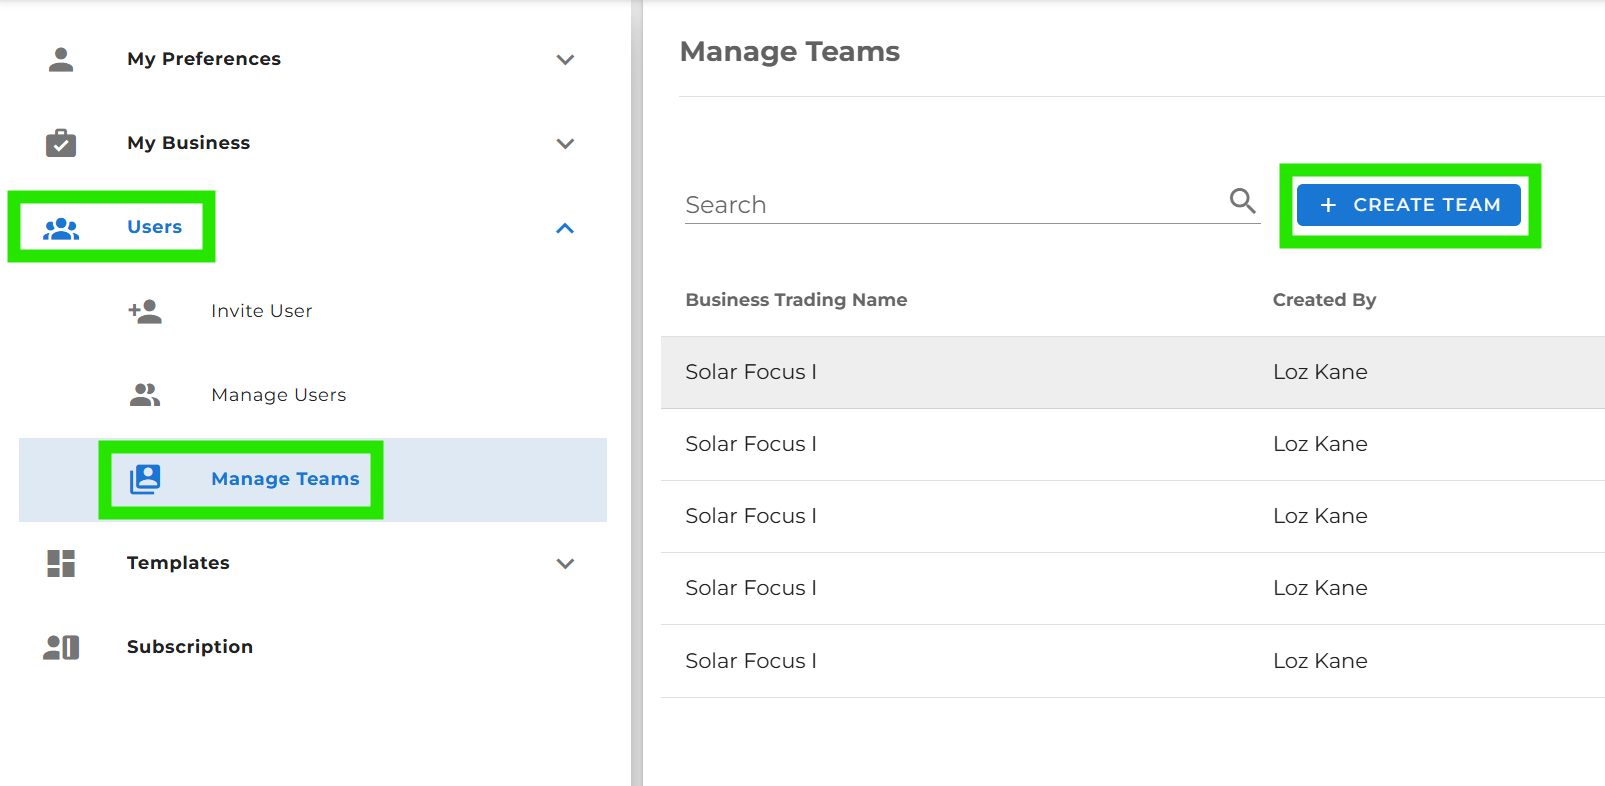Select the first Solar Focus I row
The height and width of the screenshot is (786, 1605).
pos(751,372)
